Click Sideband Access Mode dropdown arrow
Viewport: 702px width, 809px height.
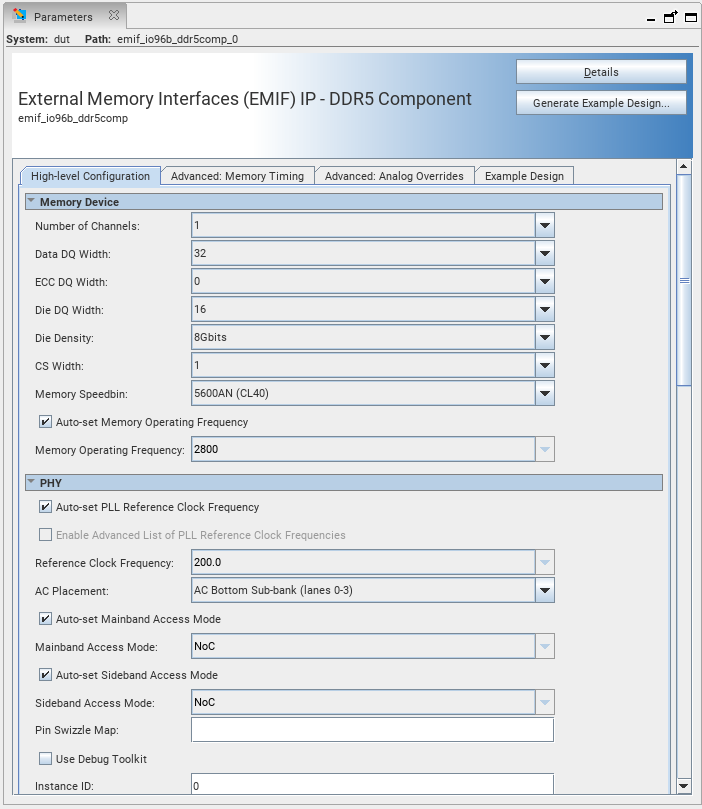click(545, 702)
